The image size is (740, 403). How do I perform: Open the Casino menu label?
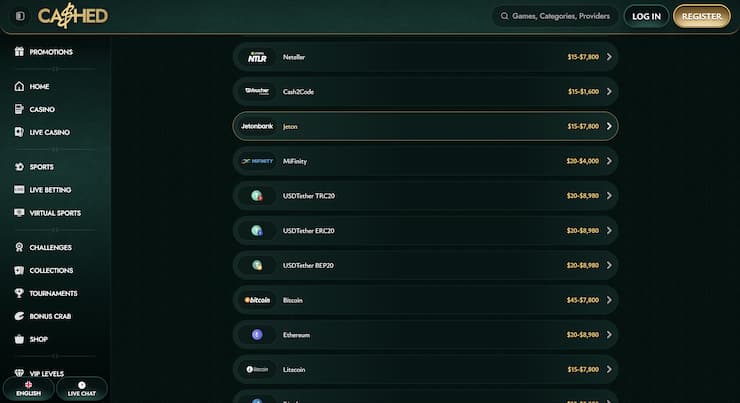[x=42, y=109]
